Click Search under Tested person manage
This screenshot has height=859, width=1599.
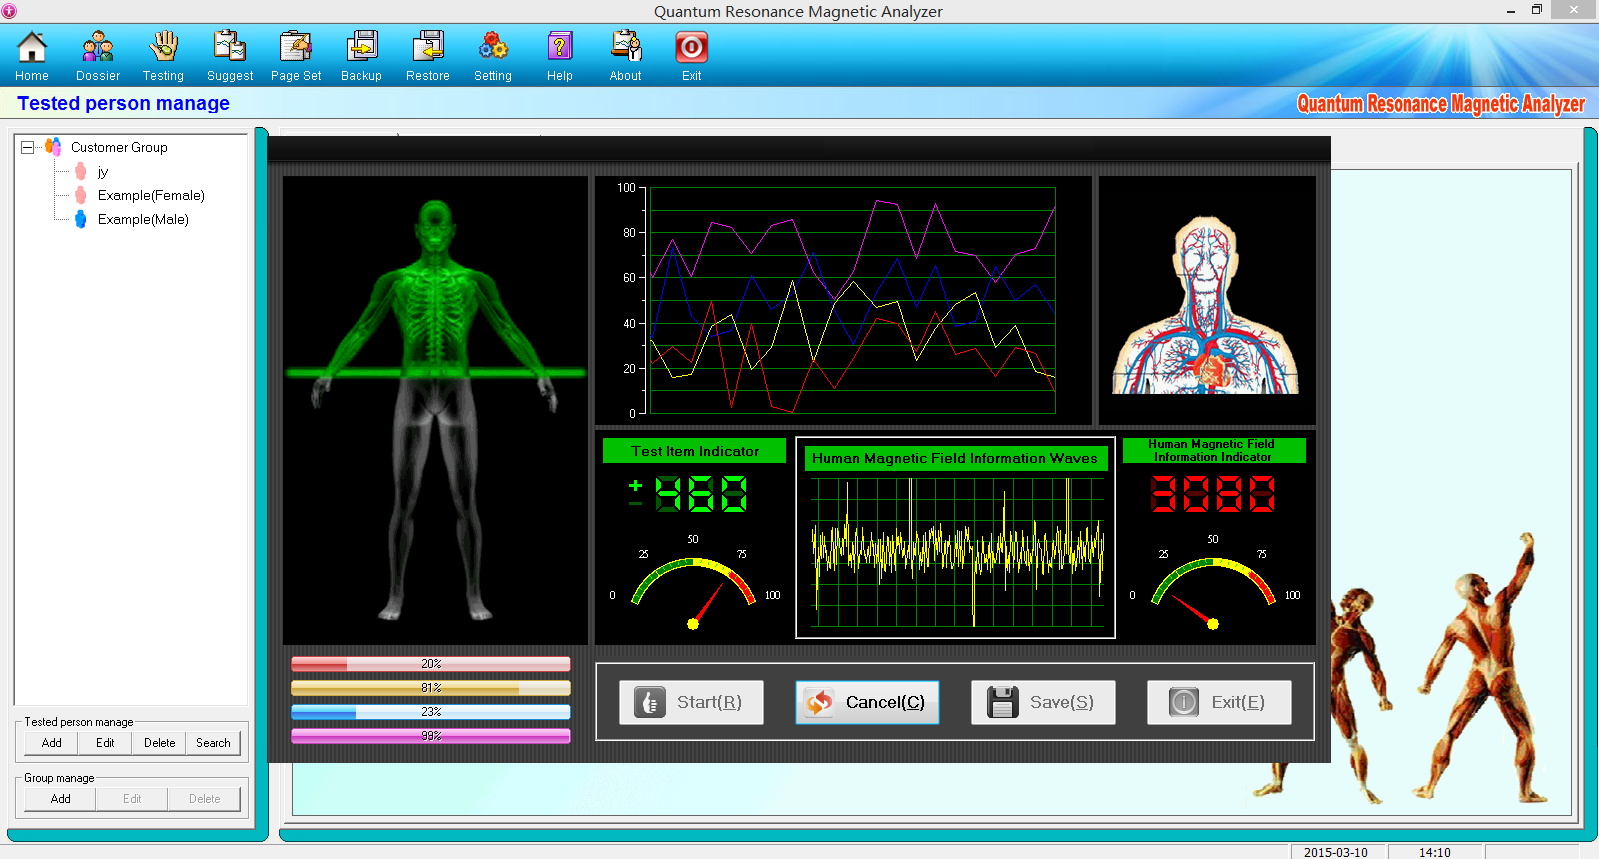pos(213,743)
